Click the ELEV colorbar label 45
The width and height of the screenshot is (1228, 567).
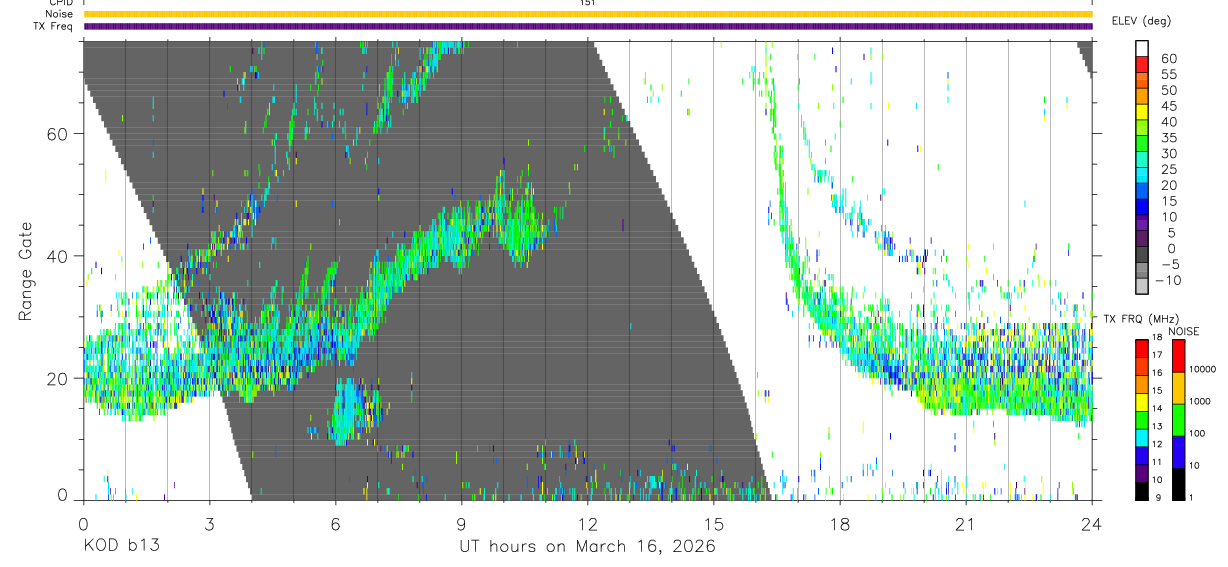click(x=1168, y=106)
